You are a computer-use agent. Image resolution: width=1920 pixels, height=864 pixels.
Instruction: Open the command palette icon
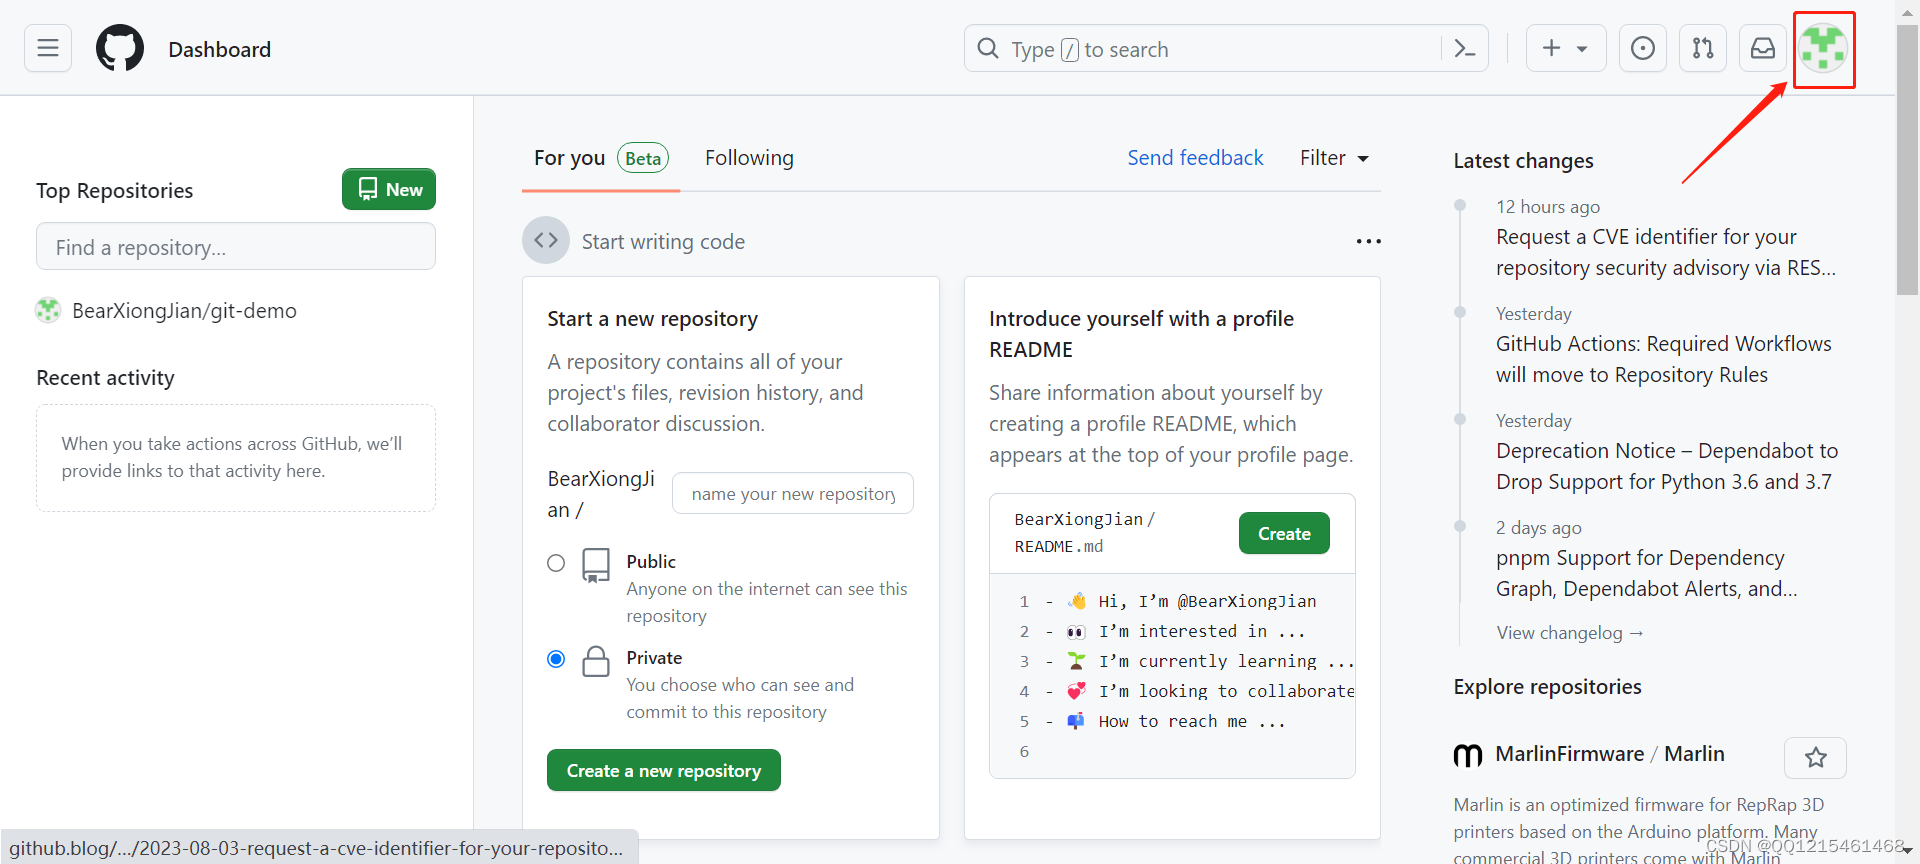1465,48
